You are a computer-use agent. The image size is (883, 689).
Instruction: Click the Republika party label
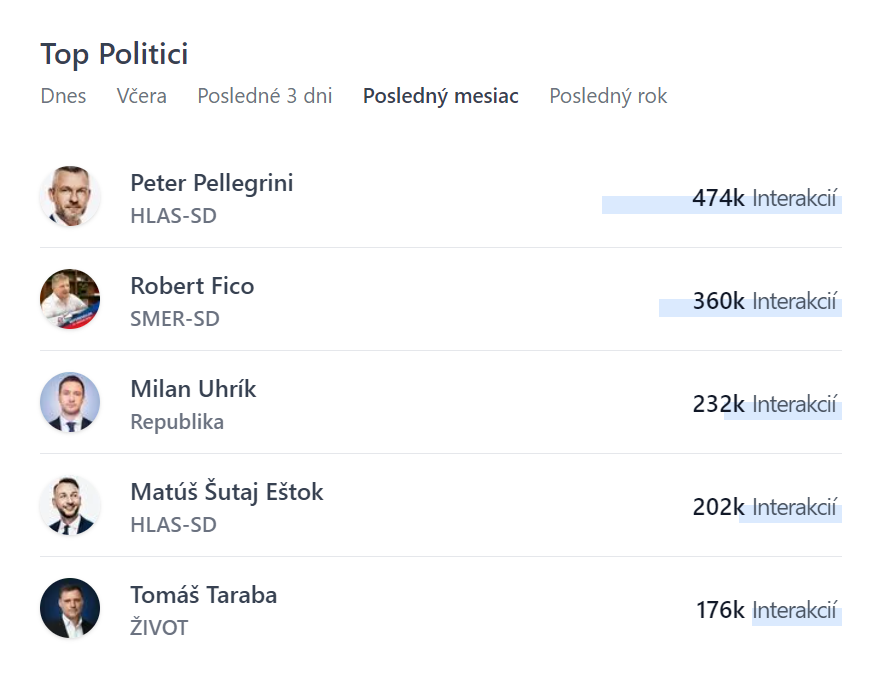pos(177,422)
